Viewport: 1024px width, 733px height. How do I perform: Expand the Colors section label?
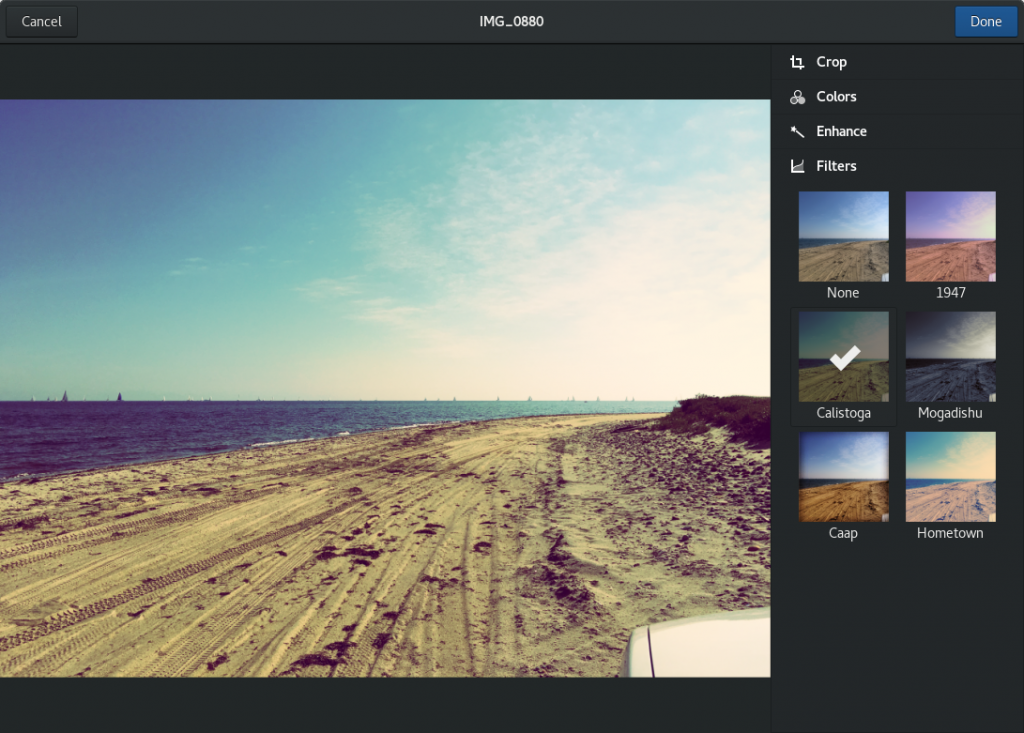[x=836, y=97]
